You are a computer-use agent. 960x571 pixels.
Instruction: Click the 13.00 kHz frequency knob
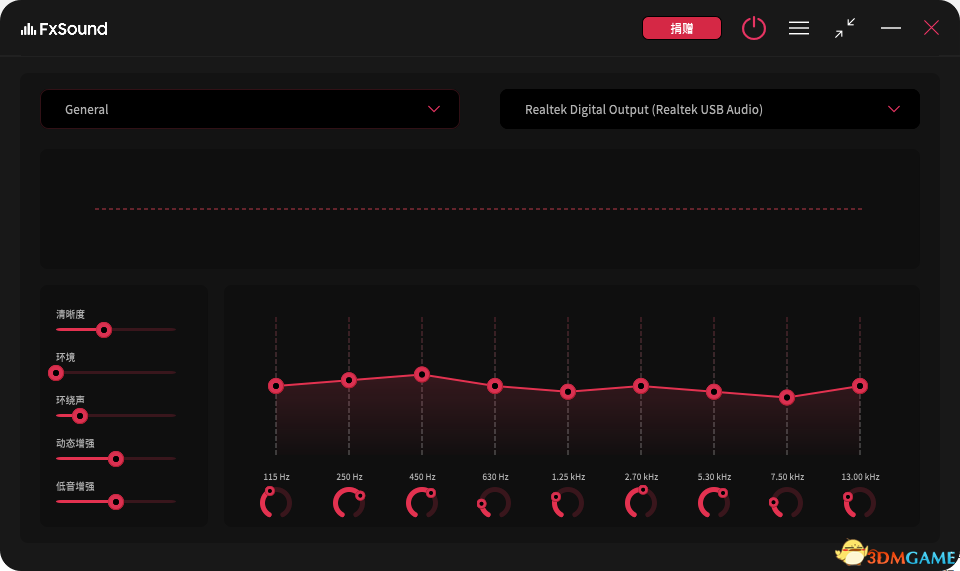(x=859, y=503)
